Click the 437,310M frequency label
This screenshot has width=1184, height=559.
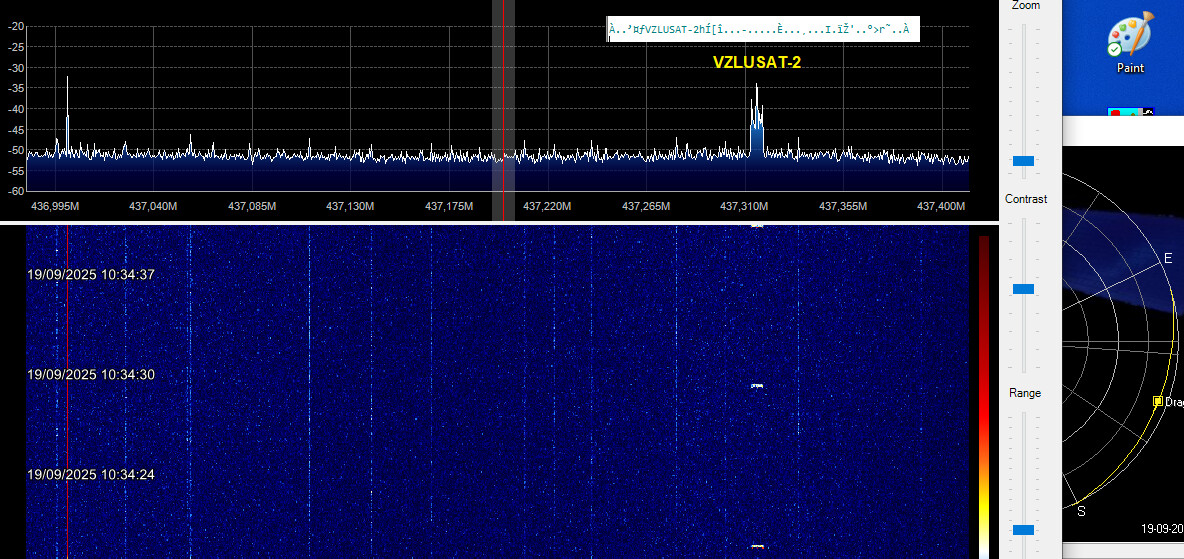click(x=744, y=207)
